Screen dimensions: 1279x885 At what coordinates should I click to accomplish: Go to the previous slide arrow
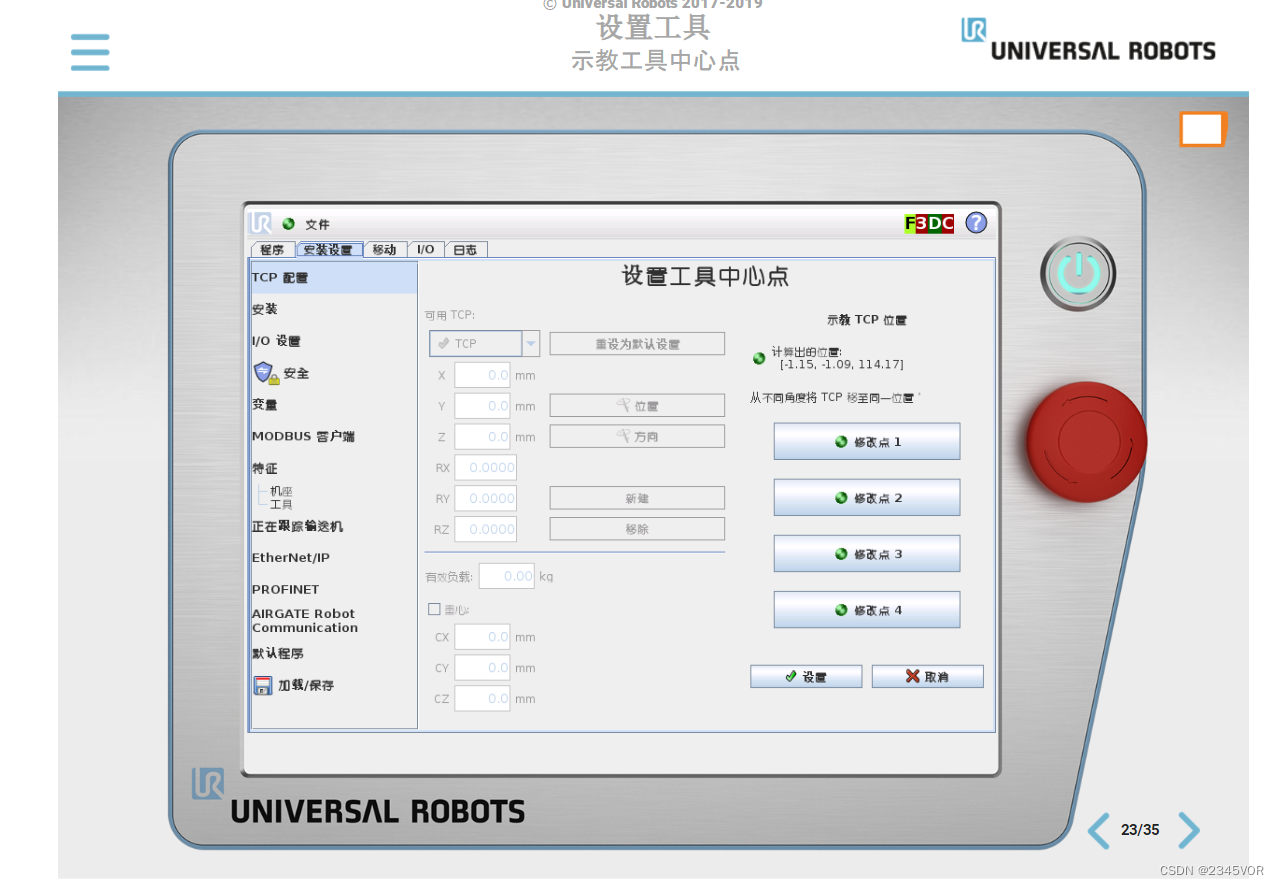[1098, 830]
